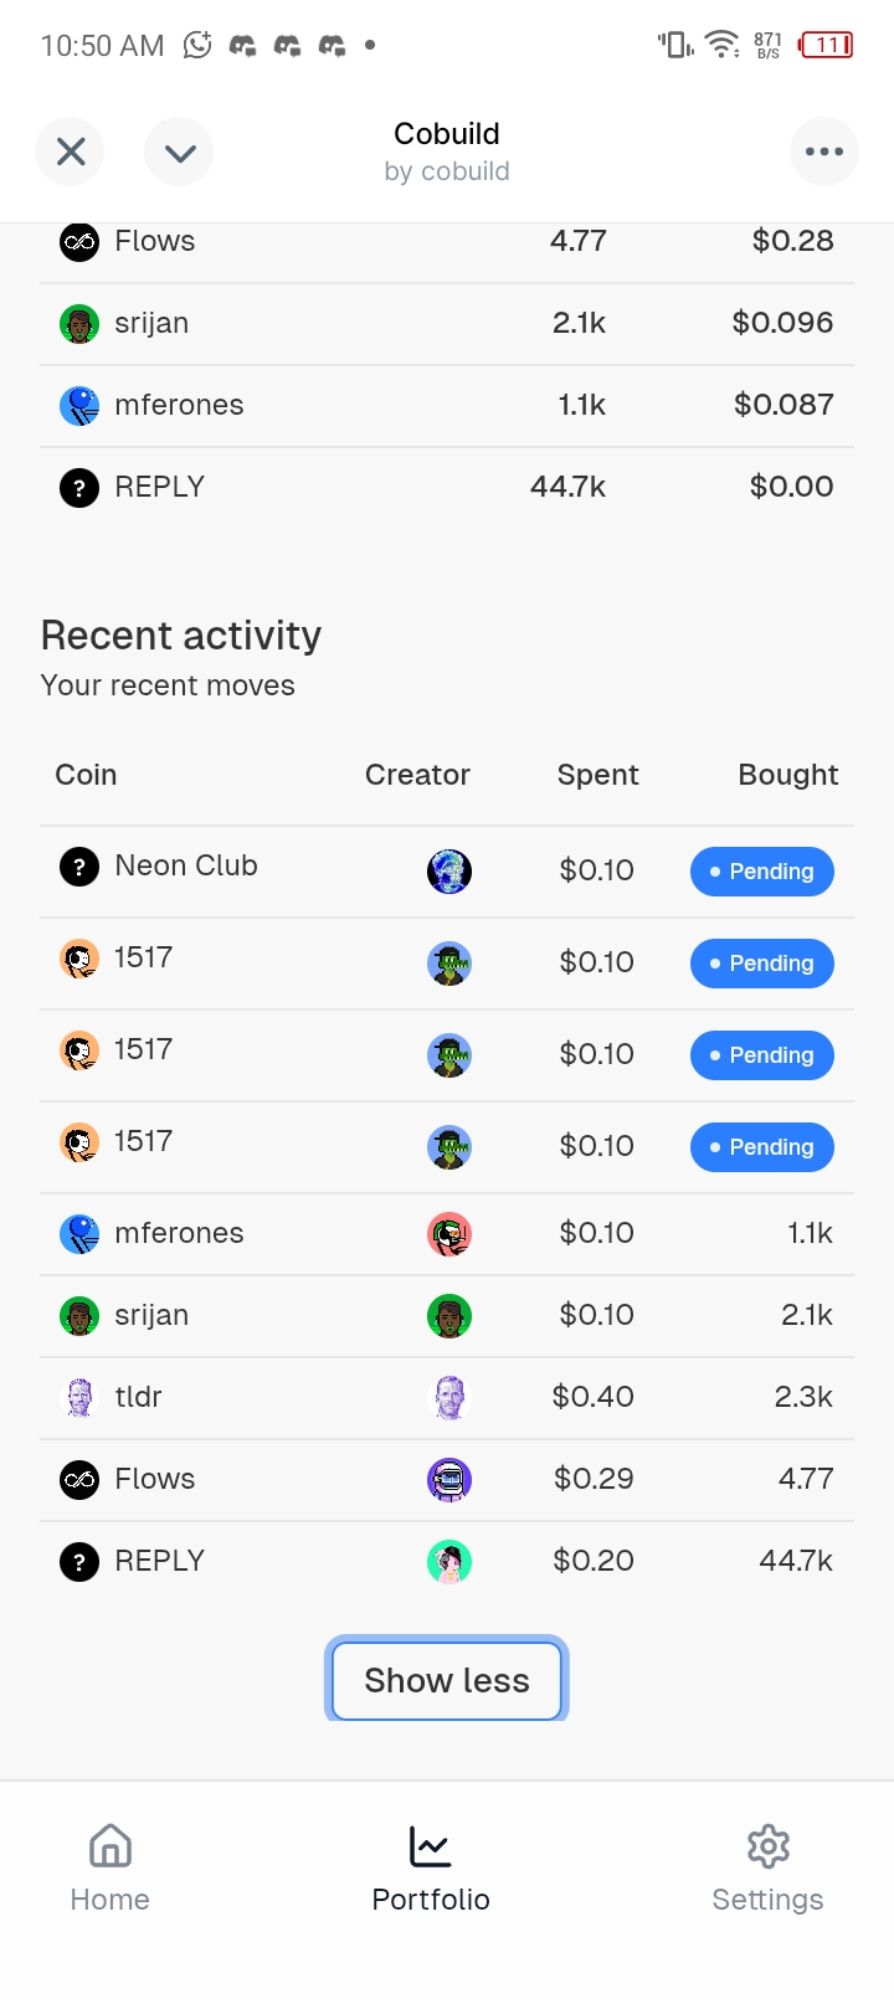This screenshot has width=894, height=2000.
Task: Close the Cobuild mini app
Action: tap(70, 152)
